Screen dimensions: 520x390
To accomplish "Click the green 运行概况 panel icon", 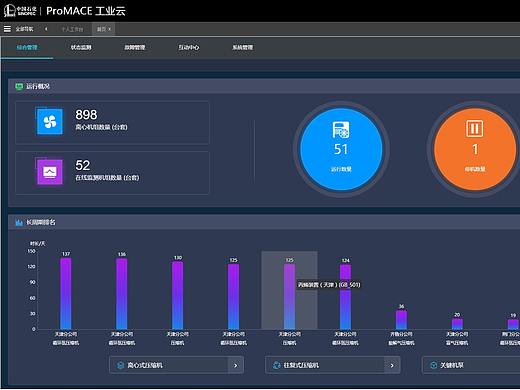I will [x=19, y=86].
